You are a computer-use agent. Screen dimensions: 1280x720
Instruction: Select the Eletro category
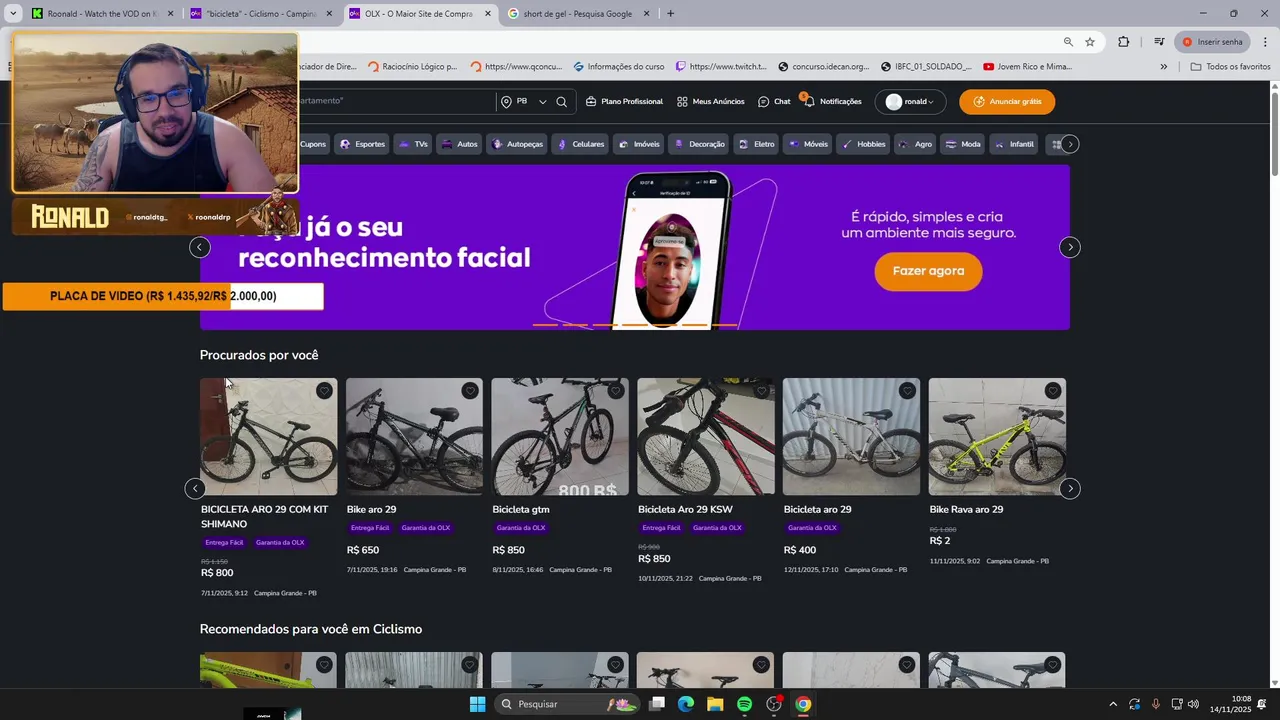756,144
